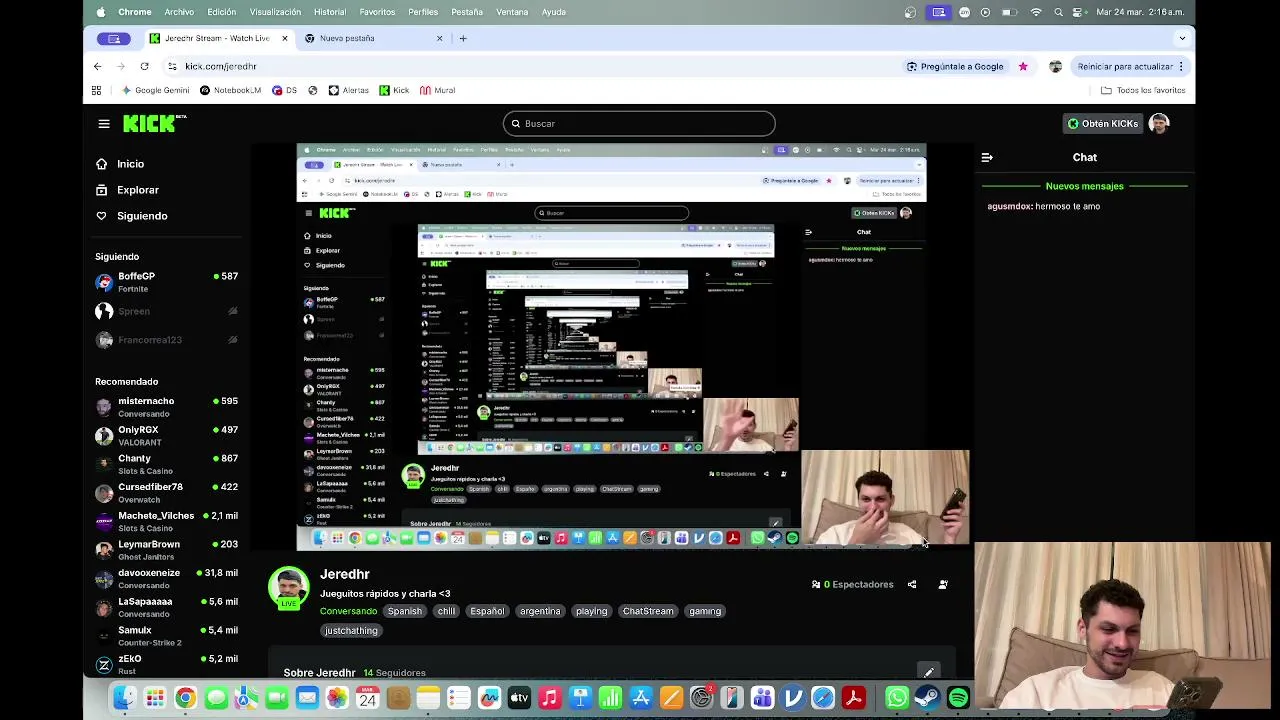Click the ChatStream tag
Screen dimensions: 1280x720
point(648,611)
